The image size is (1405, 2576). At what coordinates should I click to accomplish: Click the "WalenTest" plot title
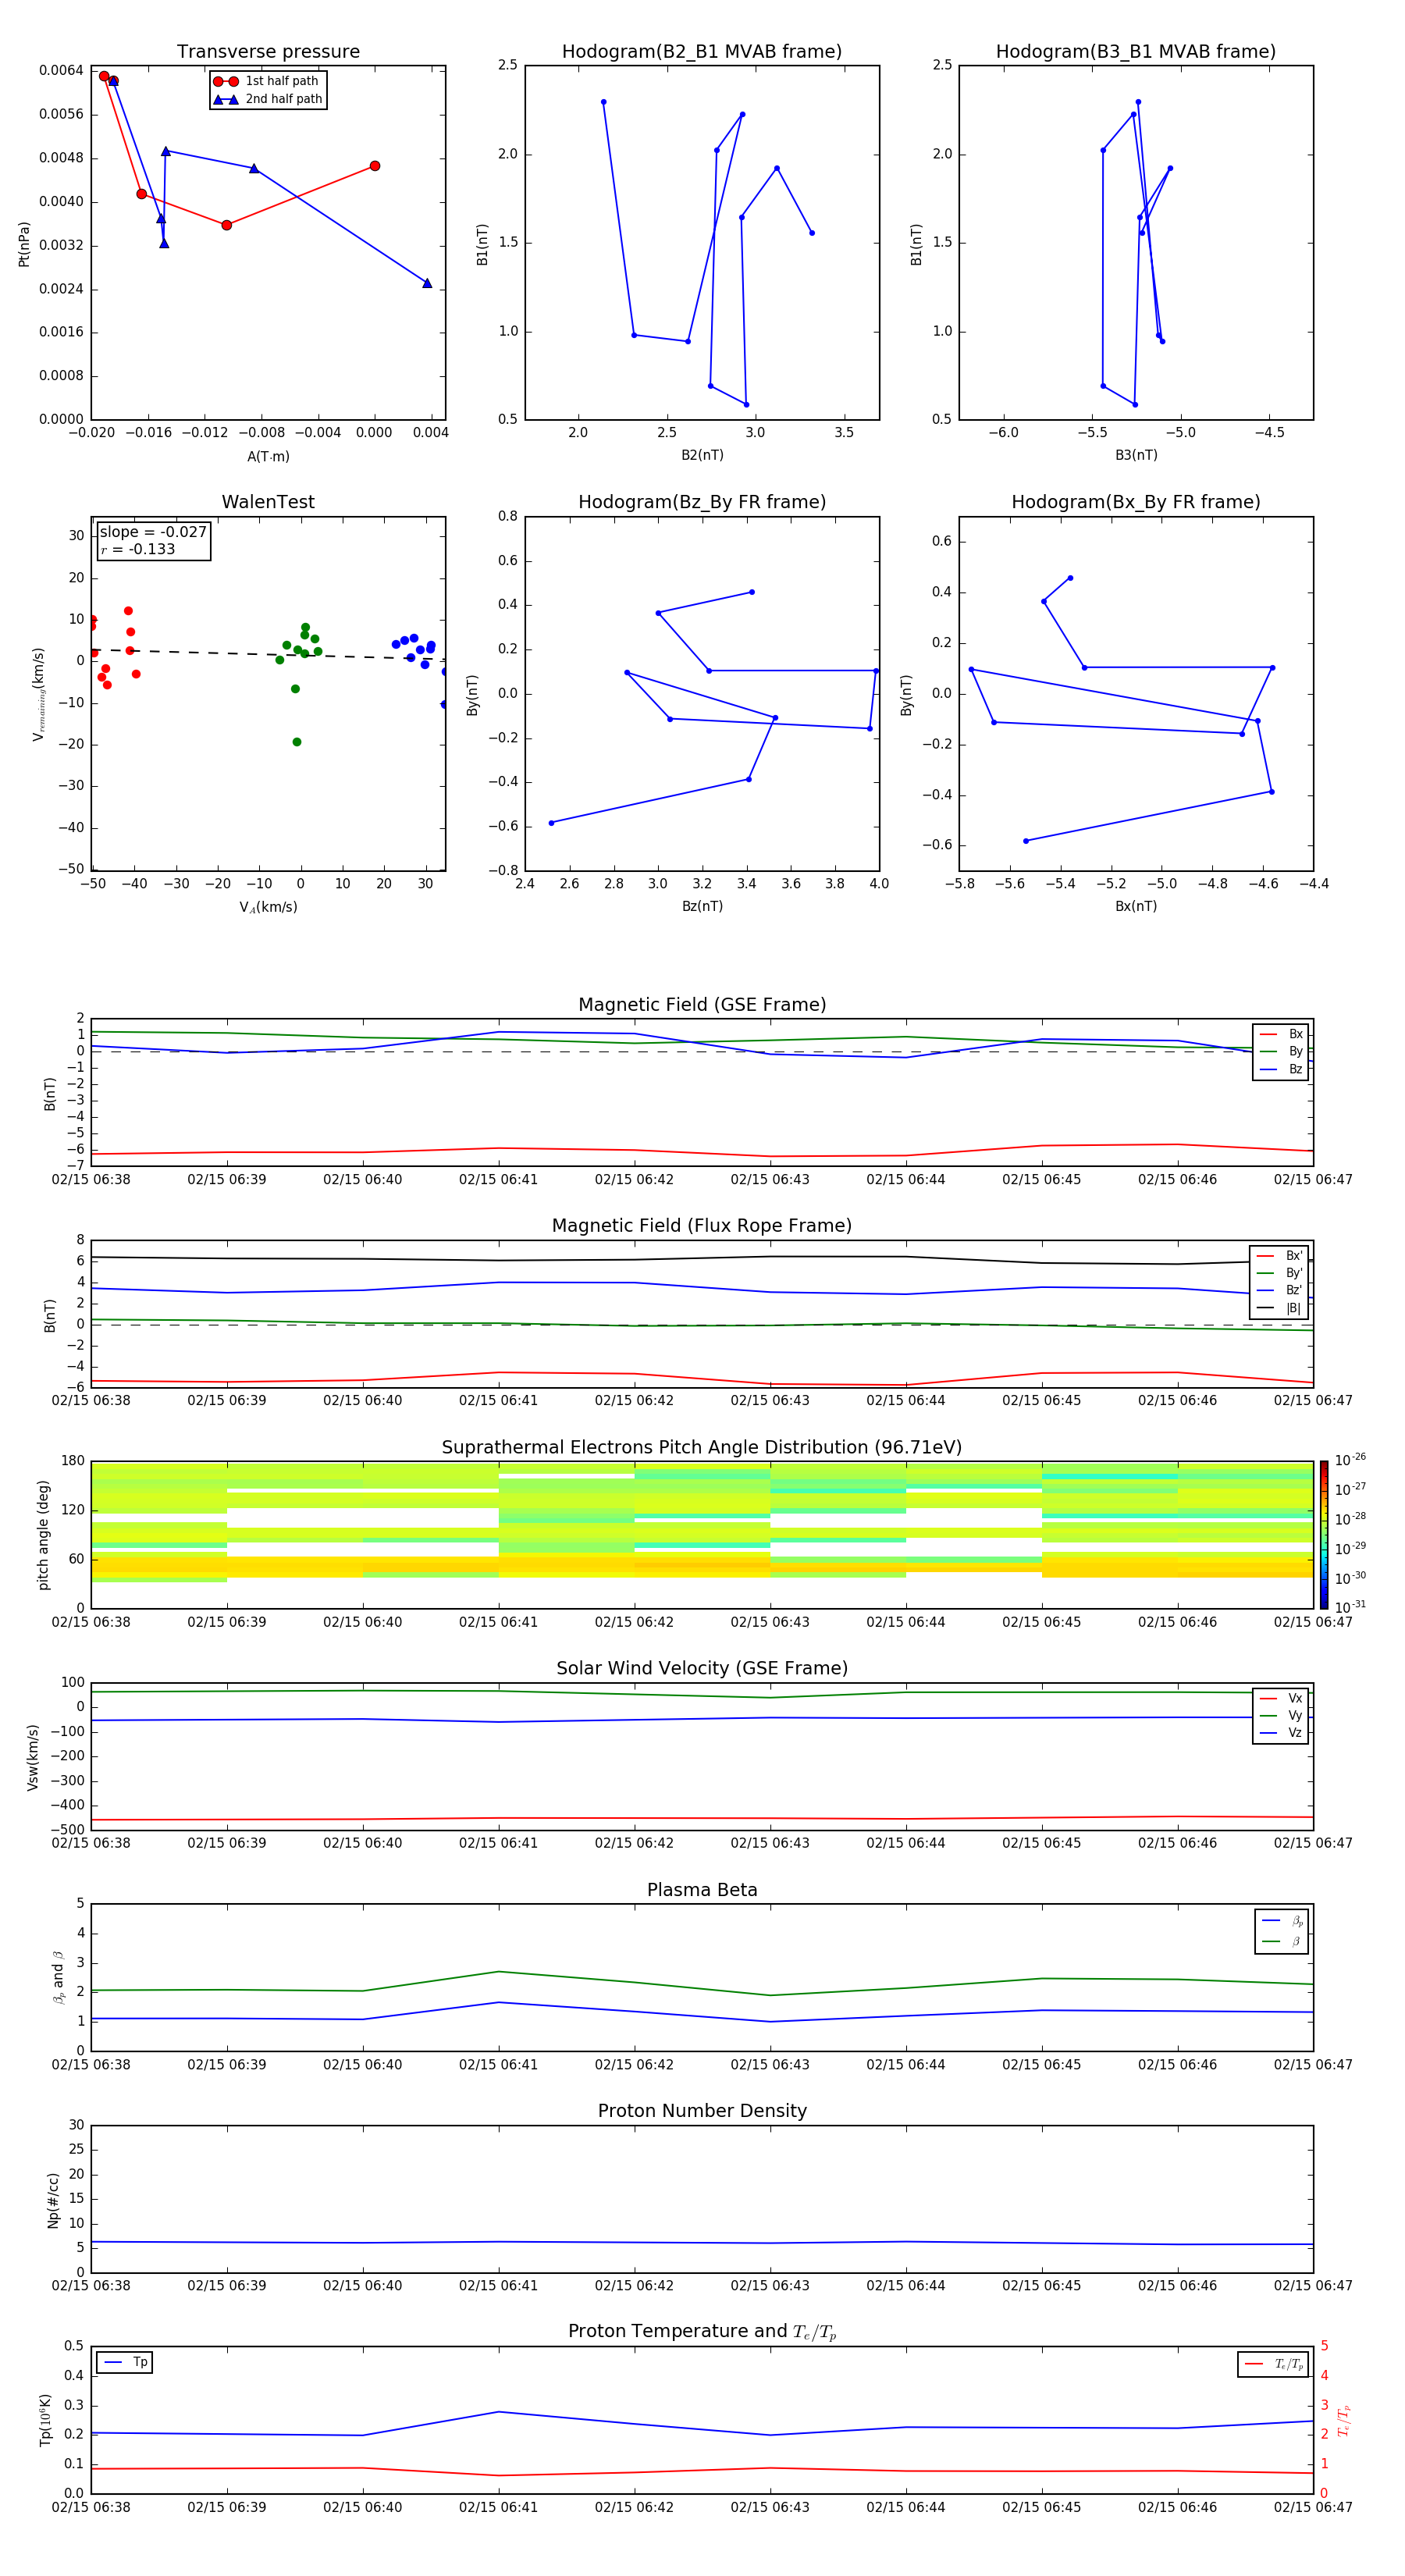pyautogui.click(x=268, y=502)
